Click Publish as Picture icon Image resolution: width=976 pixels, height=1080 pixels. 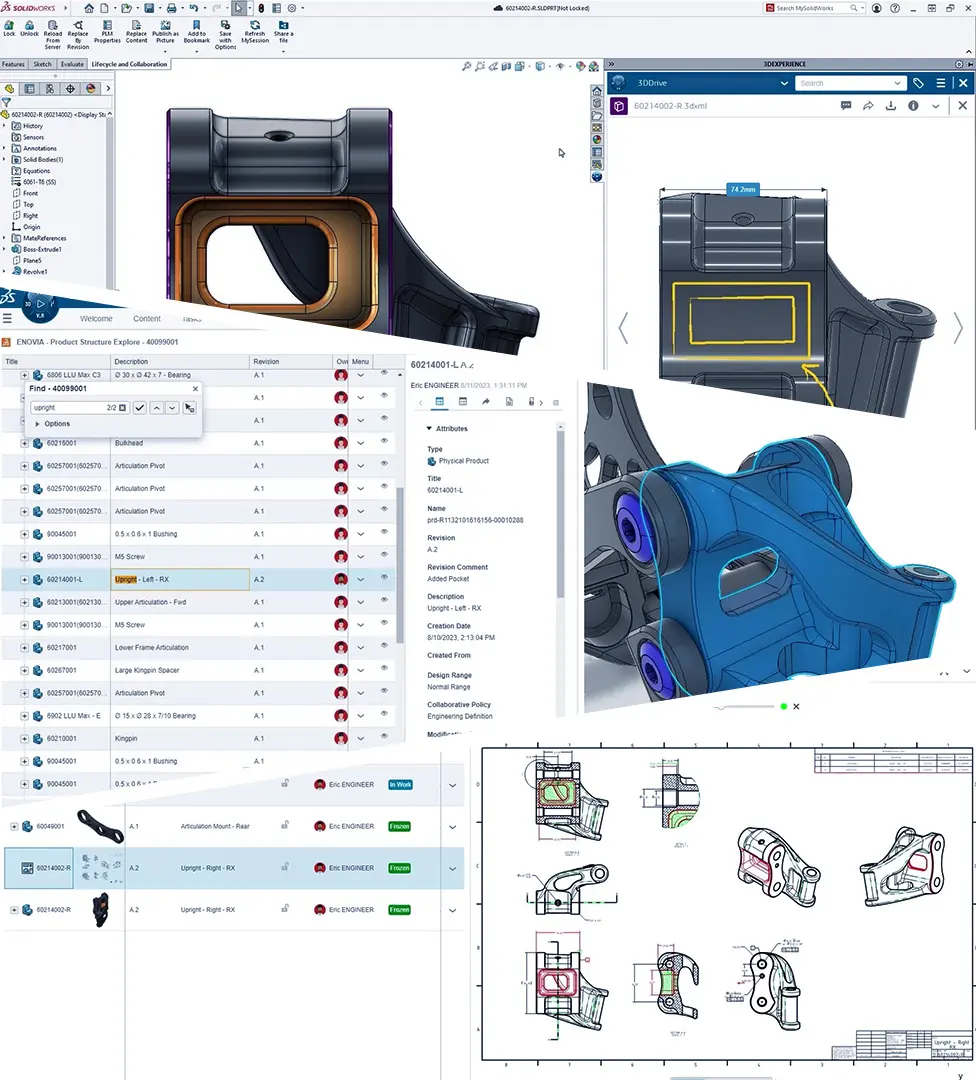tap(165, 25)
